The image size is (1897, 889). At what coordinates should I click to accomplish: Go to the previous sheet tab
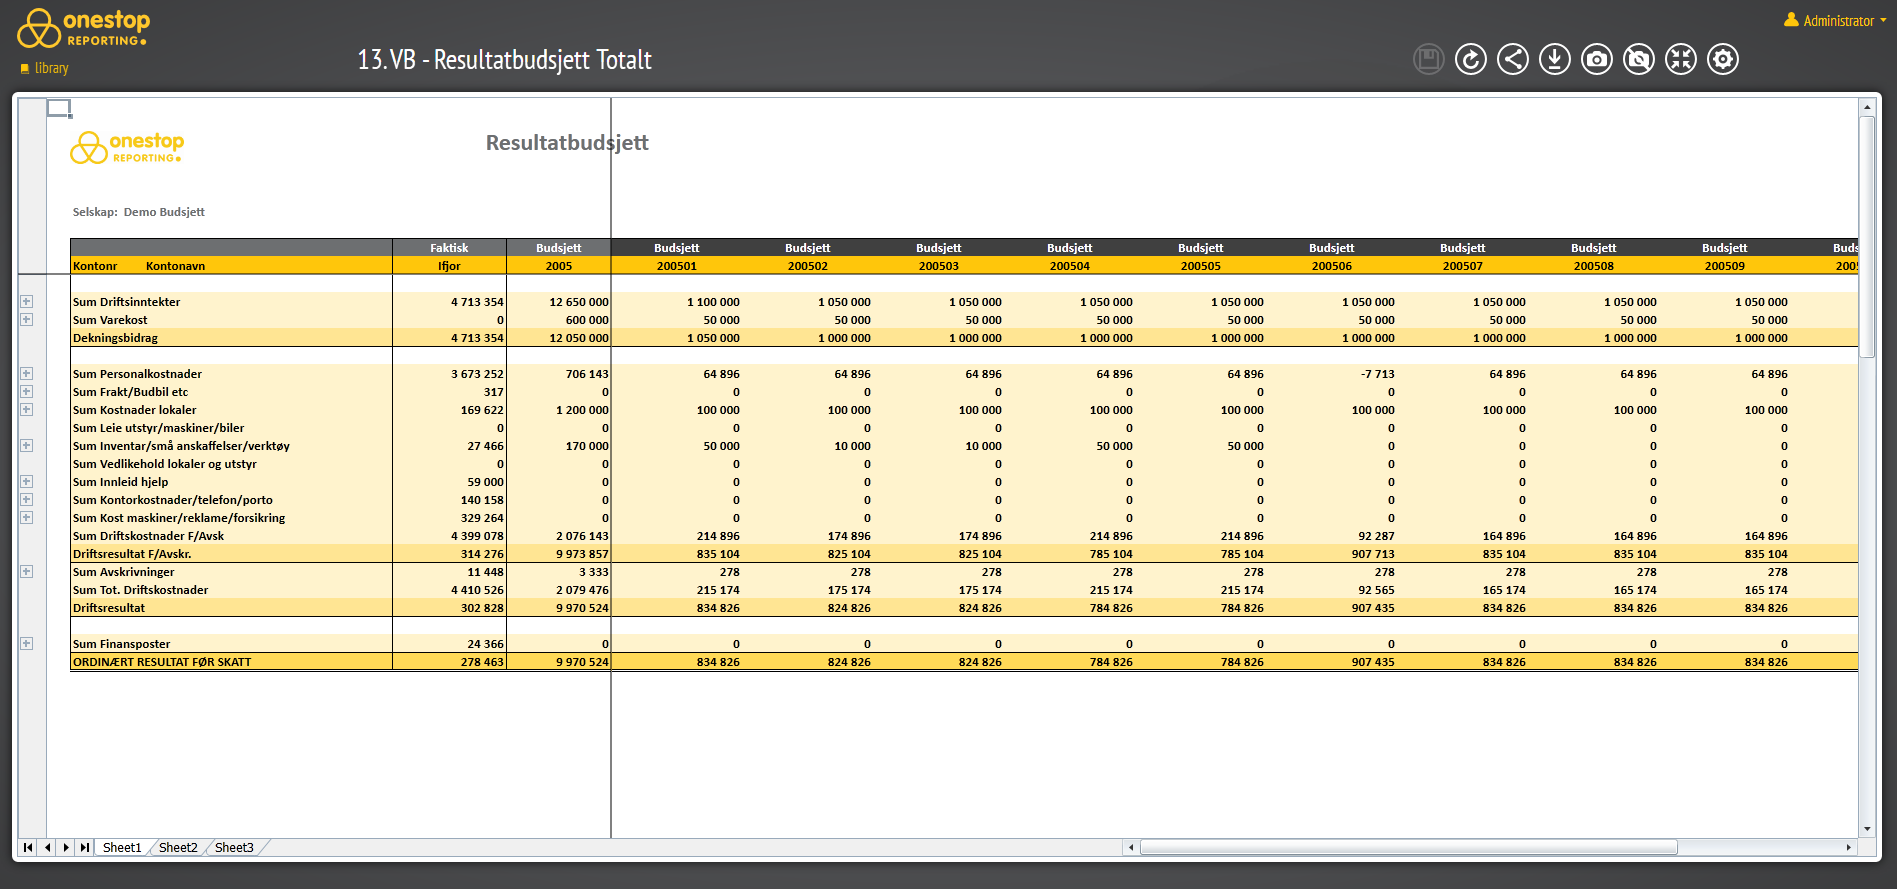pos(47,847)
